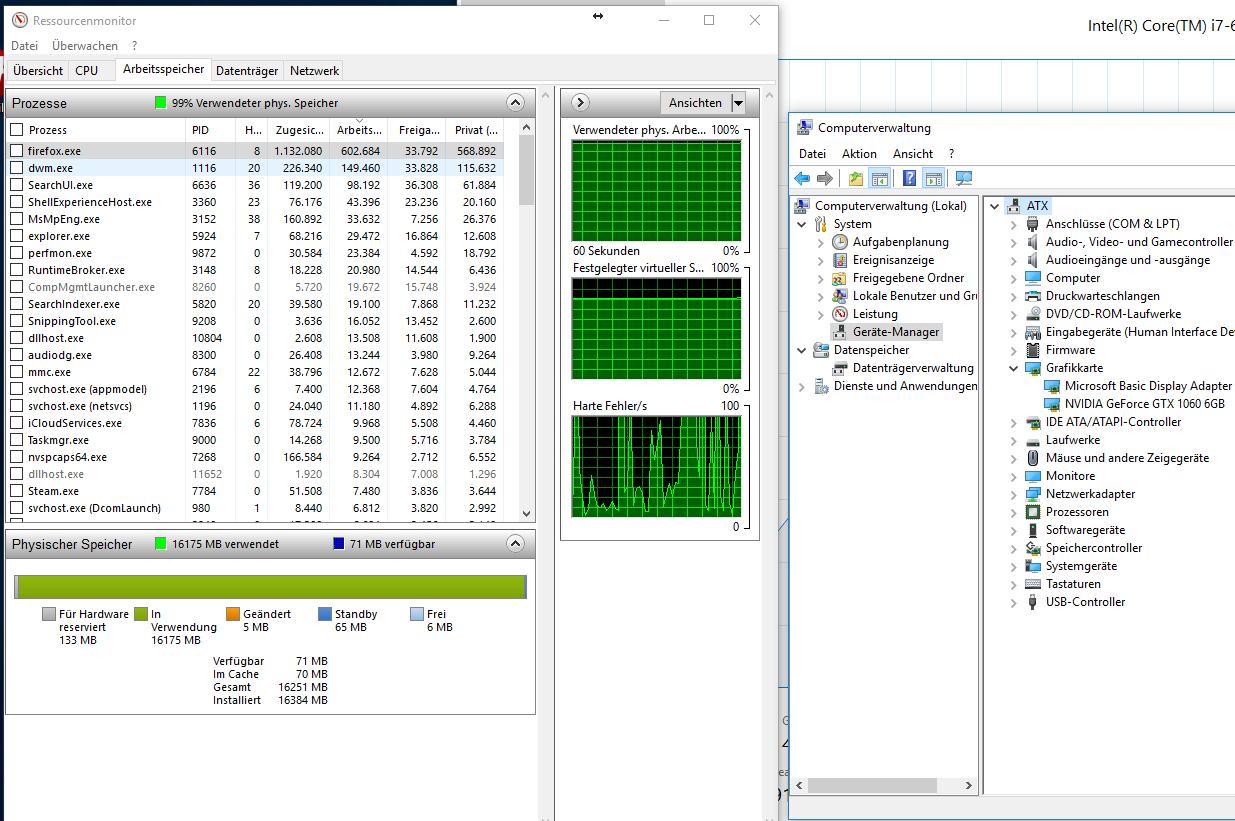Screen dimensions: 1235x821
Task: Collapse the System tree node
Action: [803, 224]
